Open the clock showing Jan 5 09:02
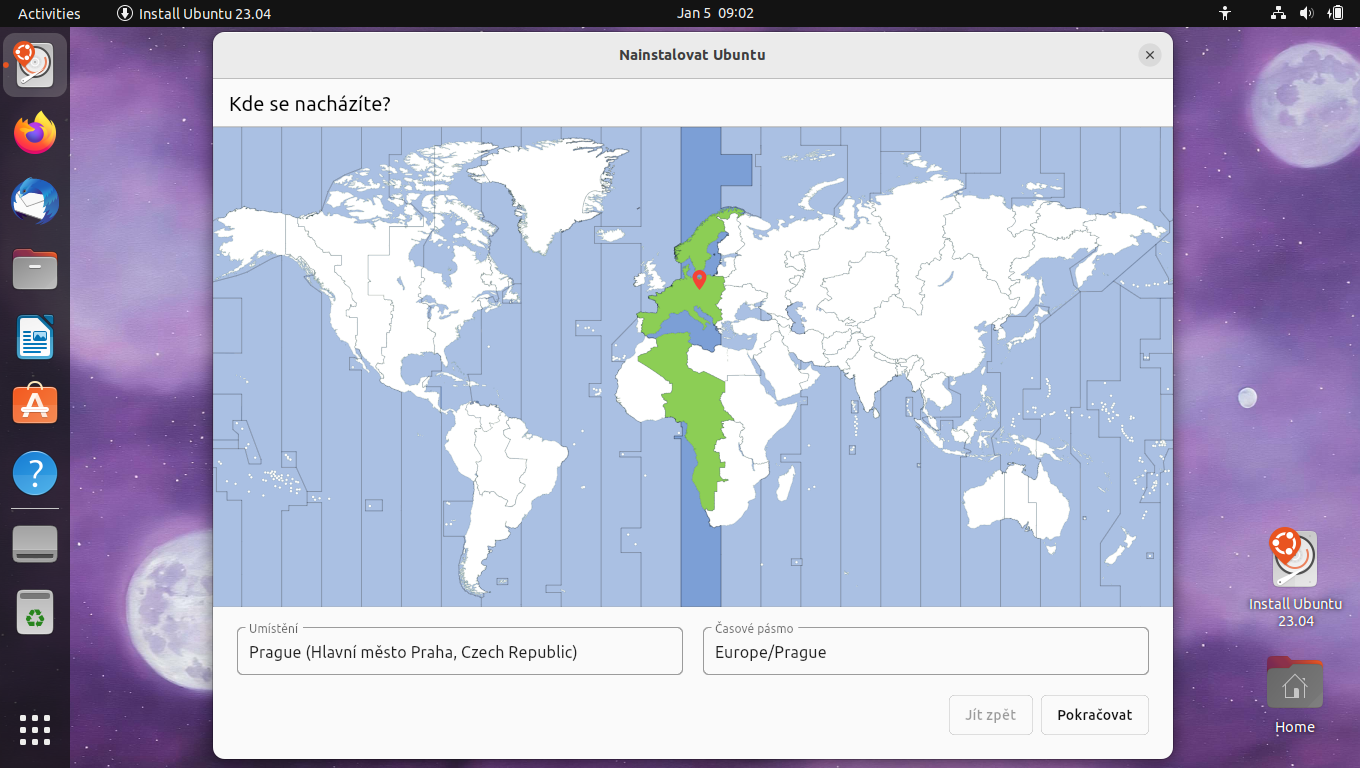 tap(715, 13)
